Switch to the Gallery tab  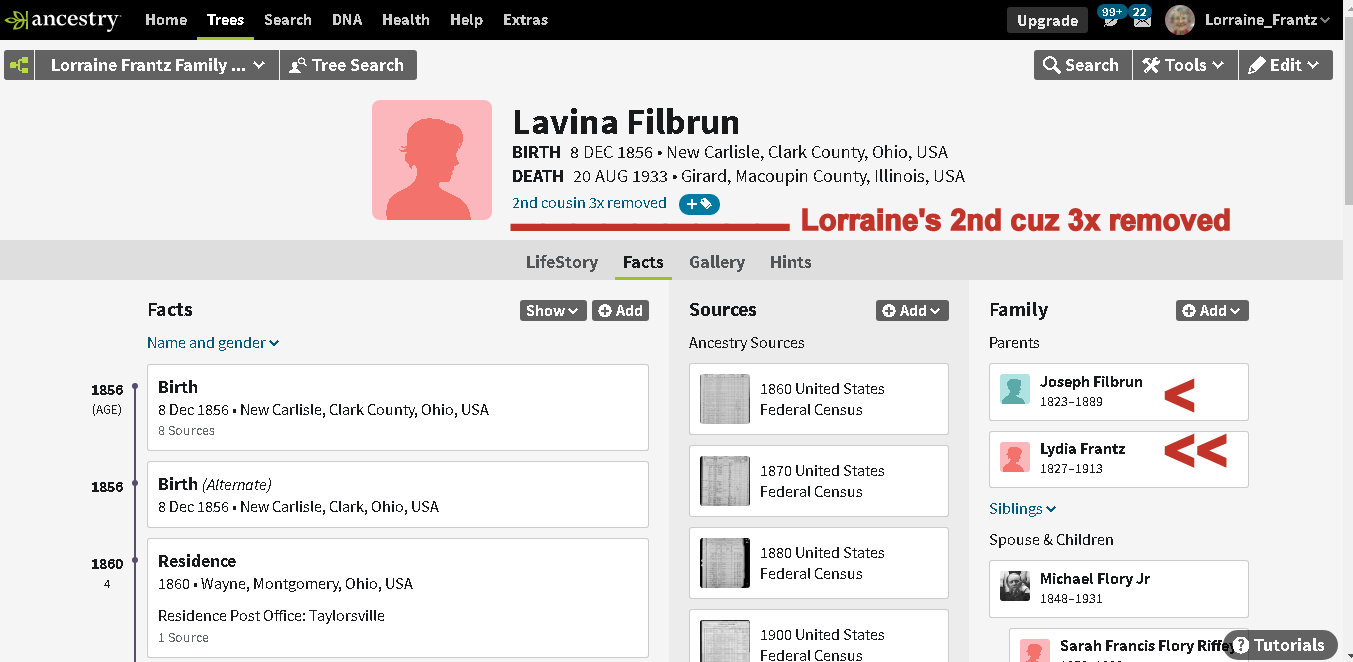point(716,262)
